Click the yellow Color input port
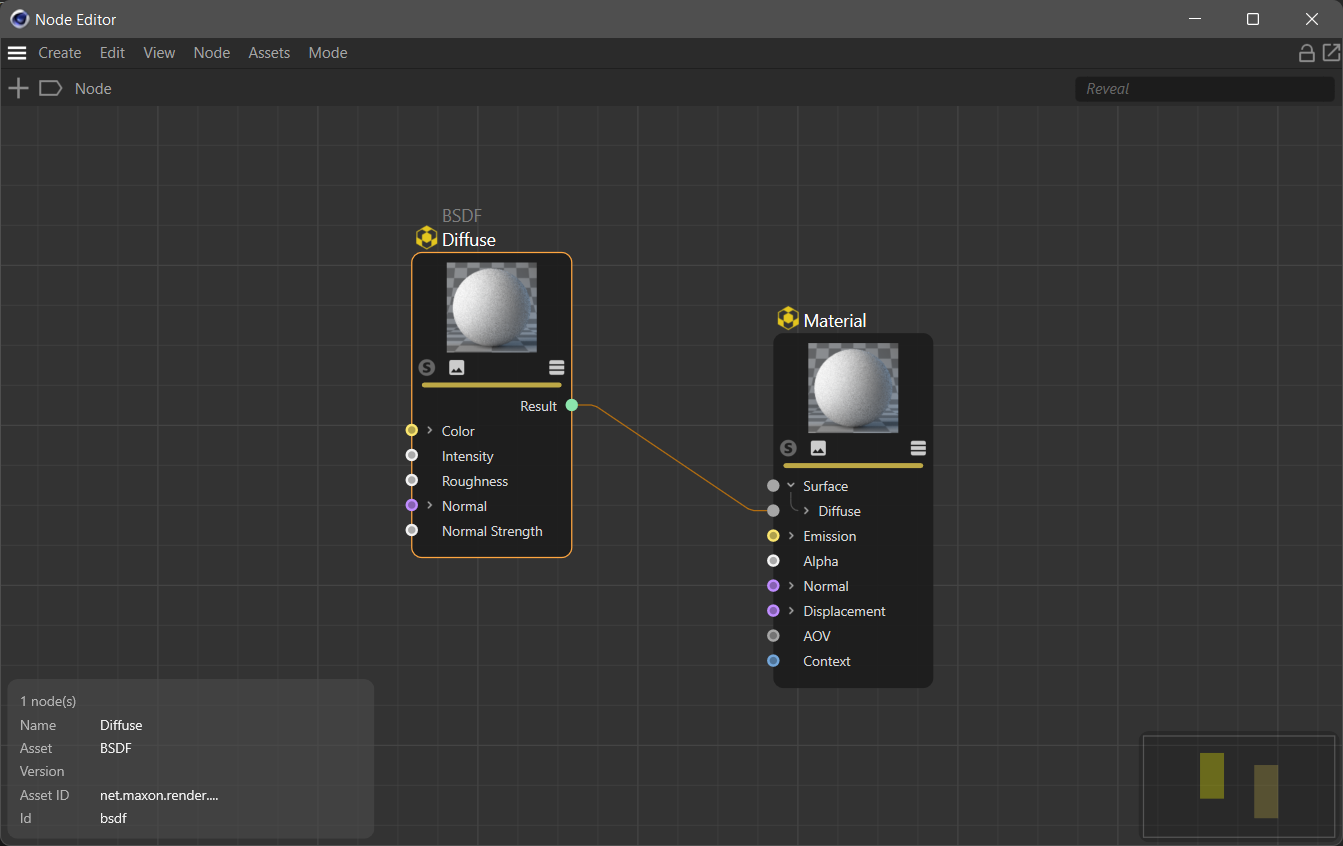This screenshot has height=846, width=1343. coord(412,430)
